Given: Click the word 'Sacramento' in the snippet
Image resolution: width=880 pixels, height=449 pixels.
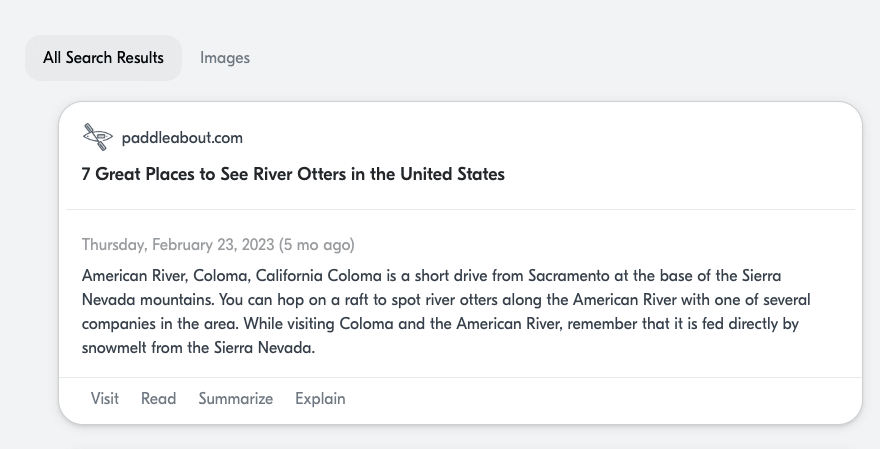Looking at the screenshot, I should 569,276.
